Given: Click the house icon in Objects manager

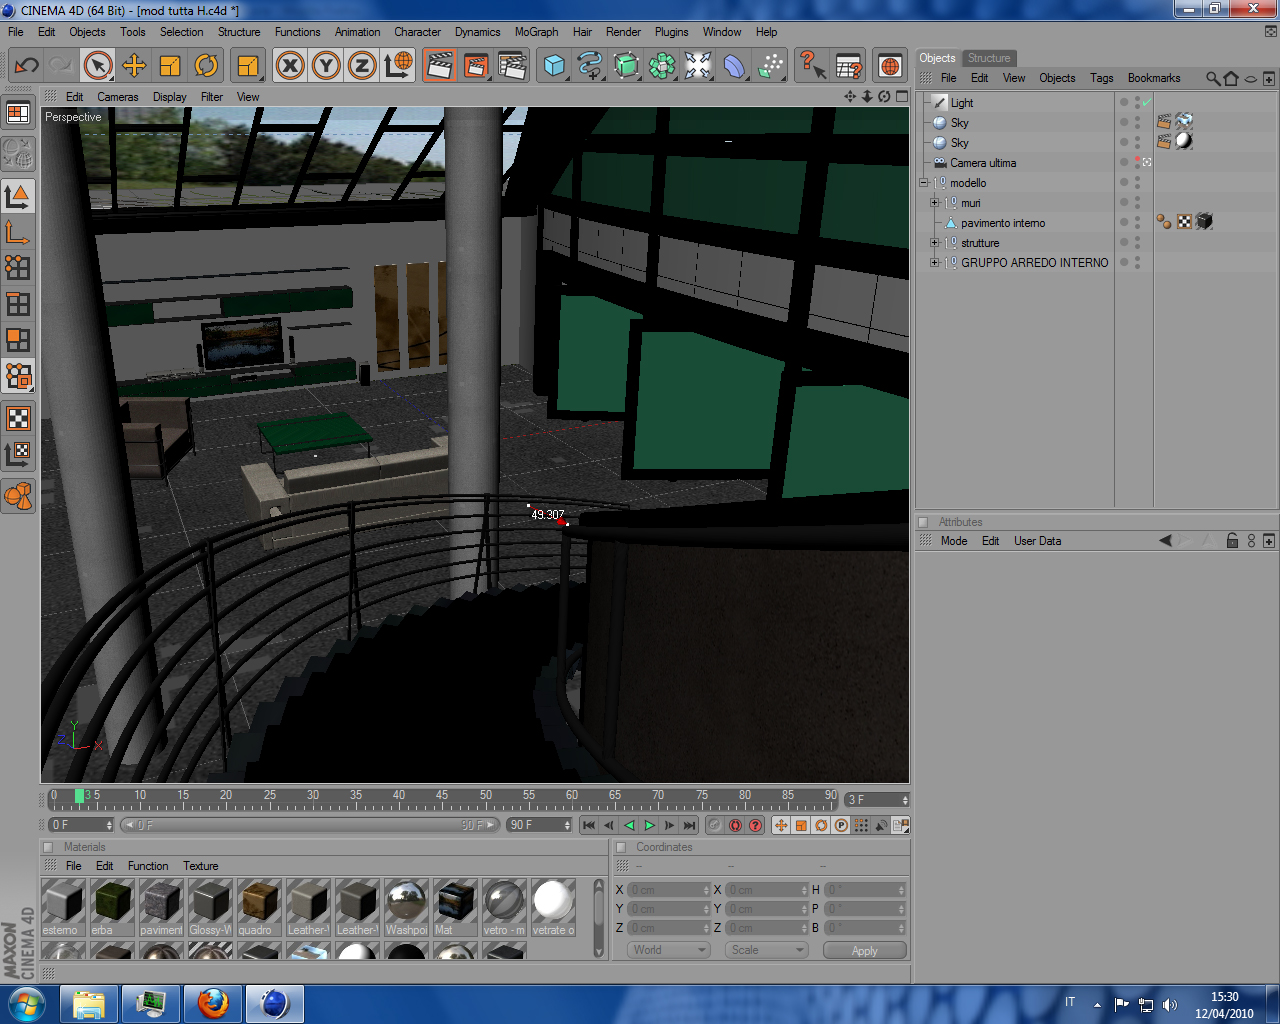Looking at the screenshot, I should coord(1231,78).
